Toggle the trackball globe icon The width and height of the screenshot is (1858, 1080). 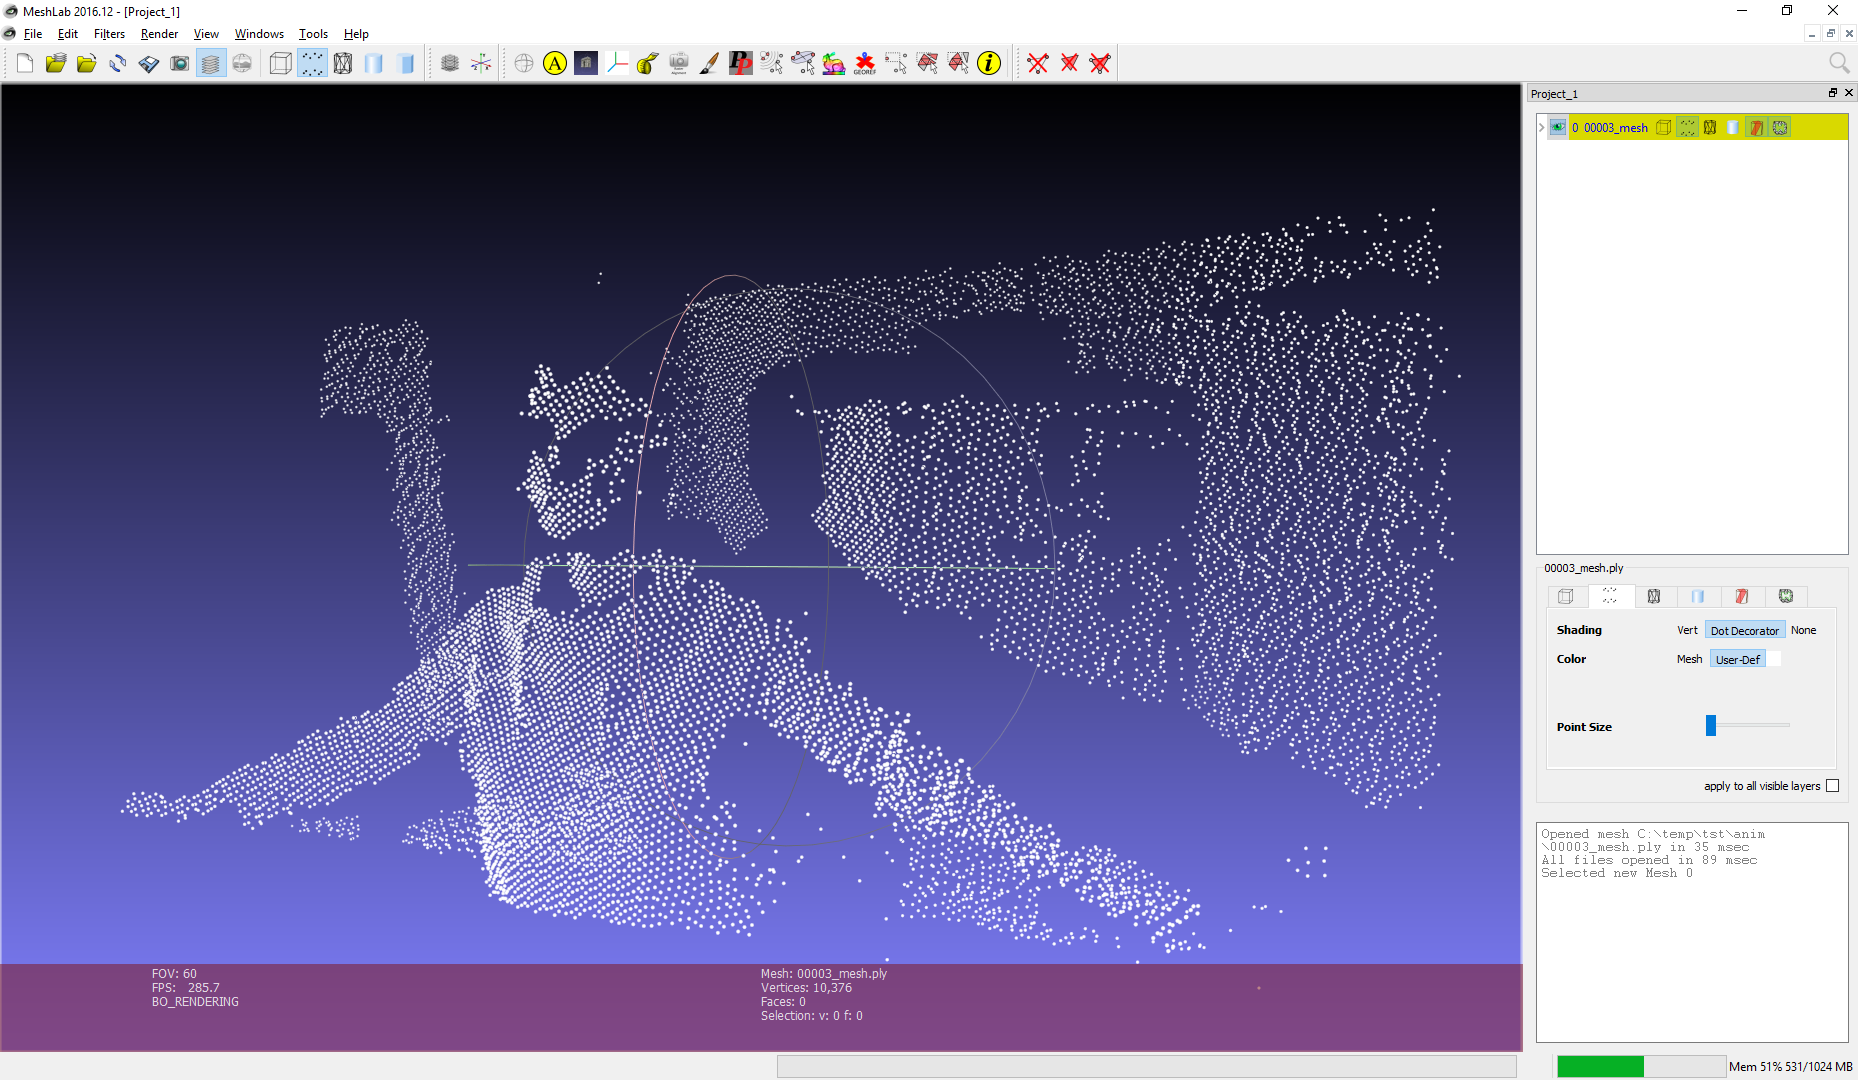524,64
